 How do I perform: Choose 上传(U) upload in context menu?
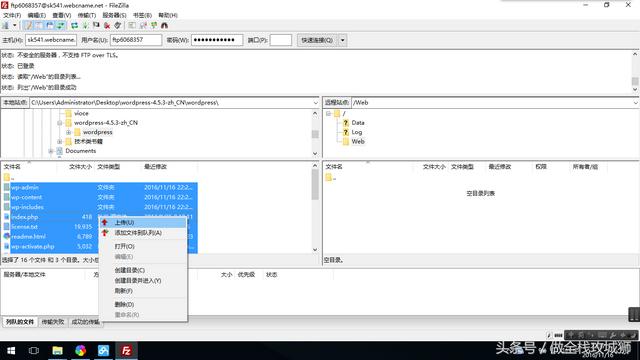143,222
